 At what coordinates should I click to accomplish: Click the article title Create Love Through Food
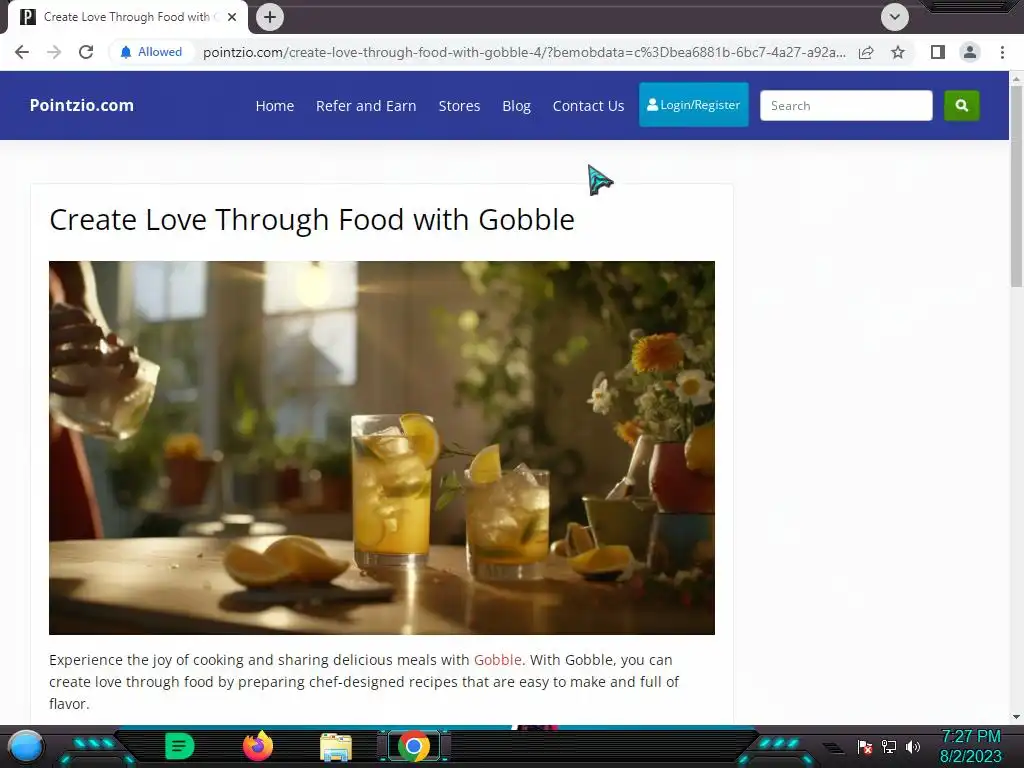pos(312,219)
